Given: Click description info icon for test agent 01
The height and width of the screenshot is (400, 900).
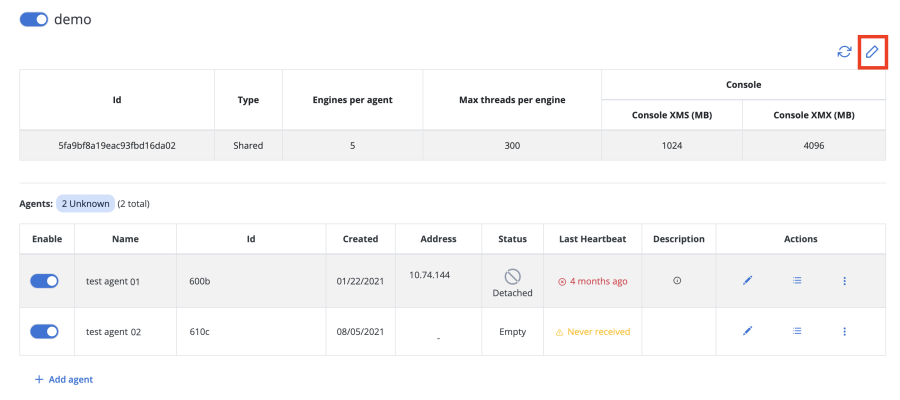Looking at the screenshot, I should (677, 281).
